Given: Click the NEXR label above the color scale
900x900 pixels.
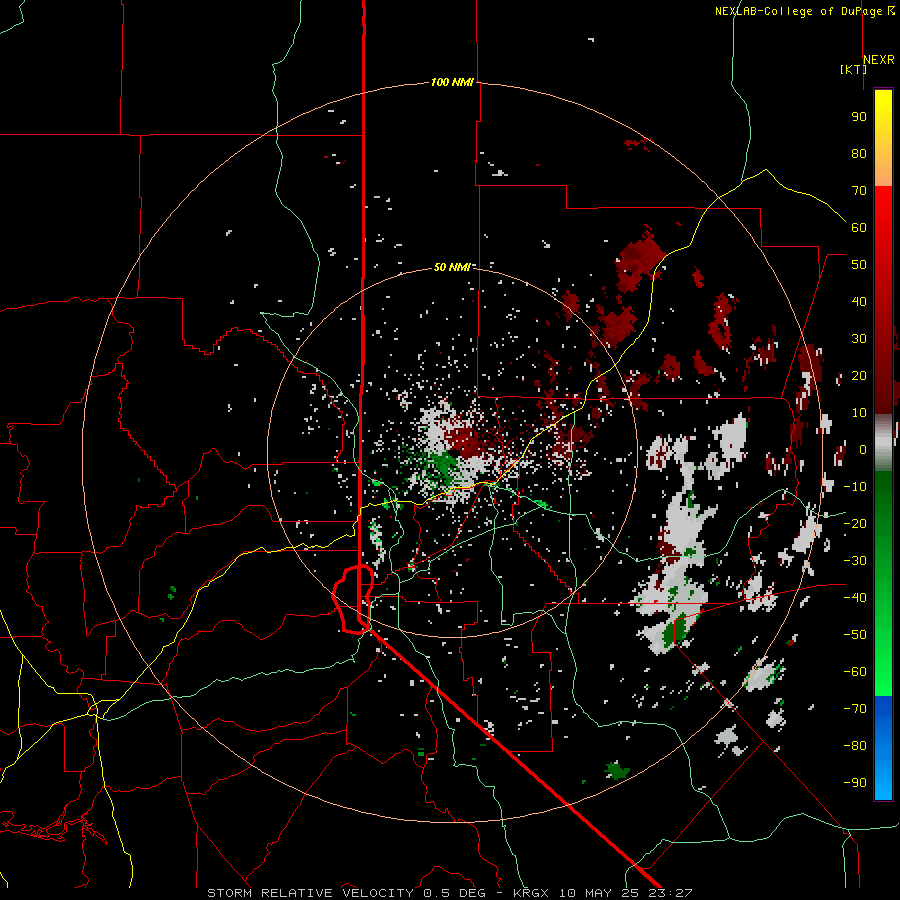Looking at the screenshot, I should tap(879, 60).
